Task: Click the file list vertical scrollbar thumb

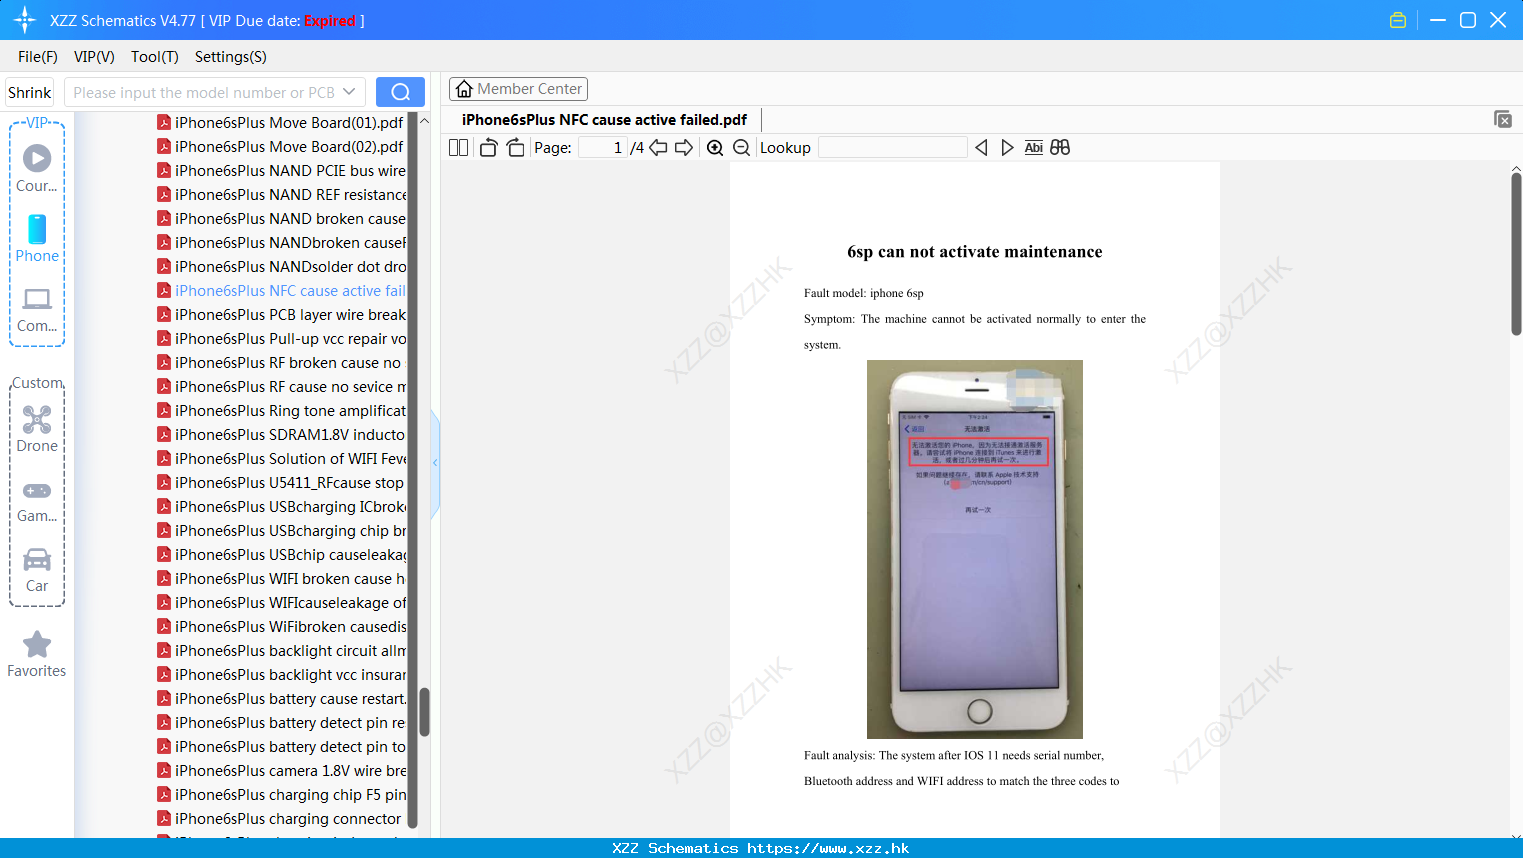Action: click(424, 712)
